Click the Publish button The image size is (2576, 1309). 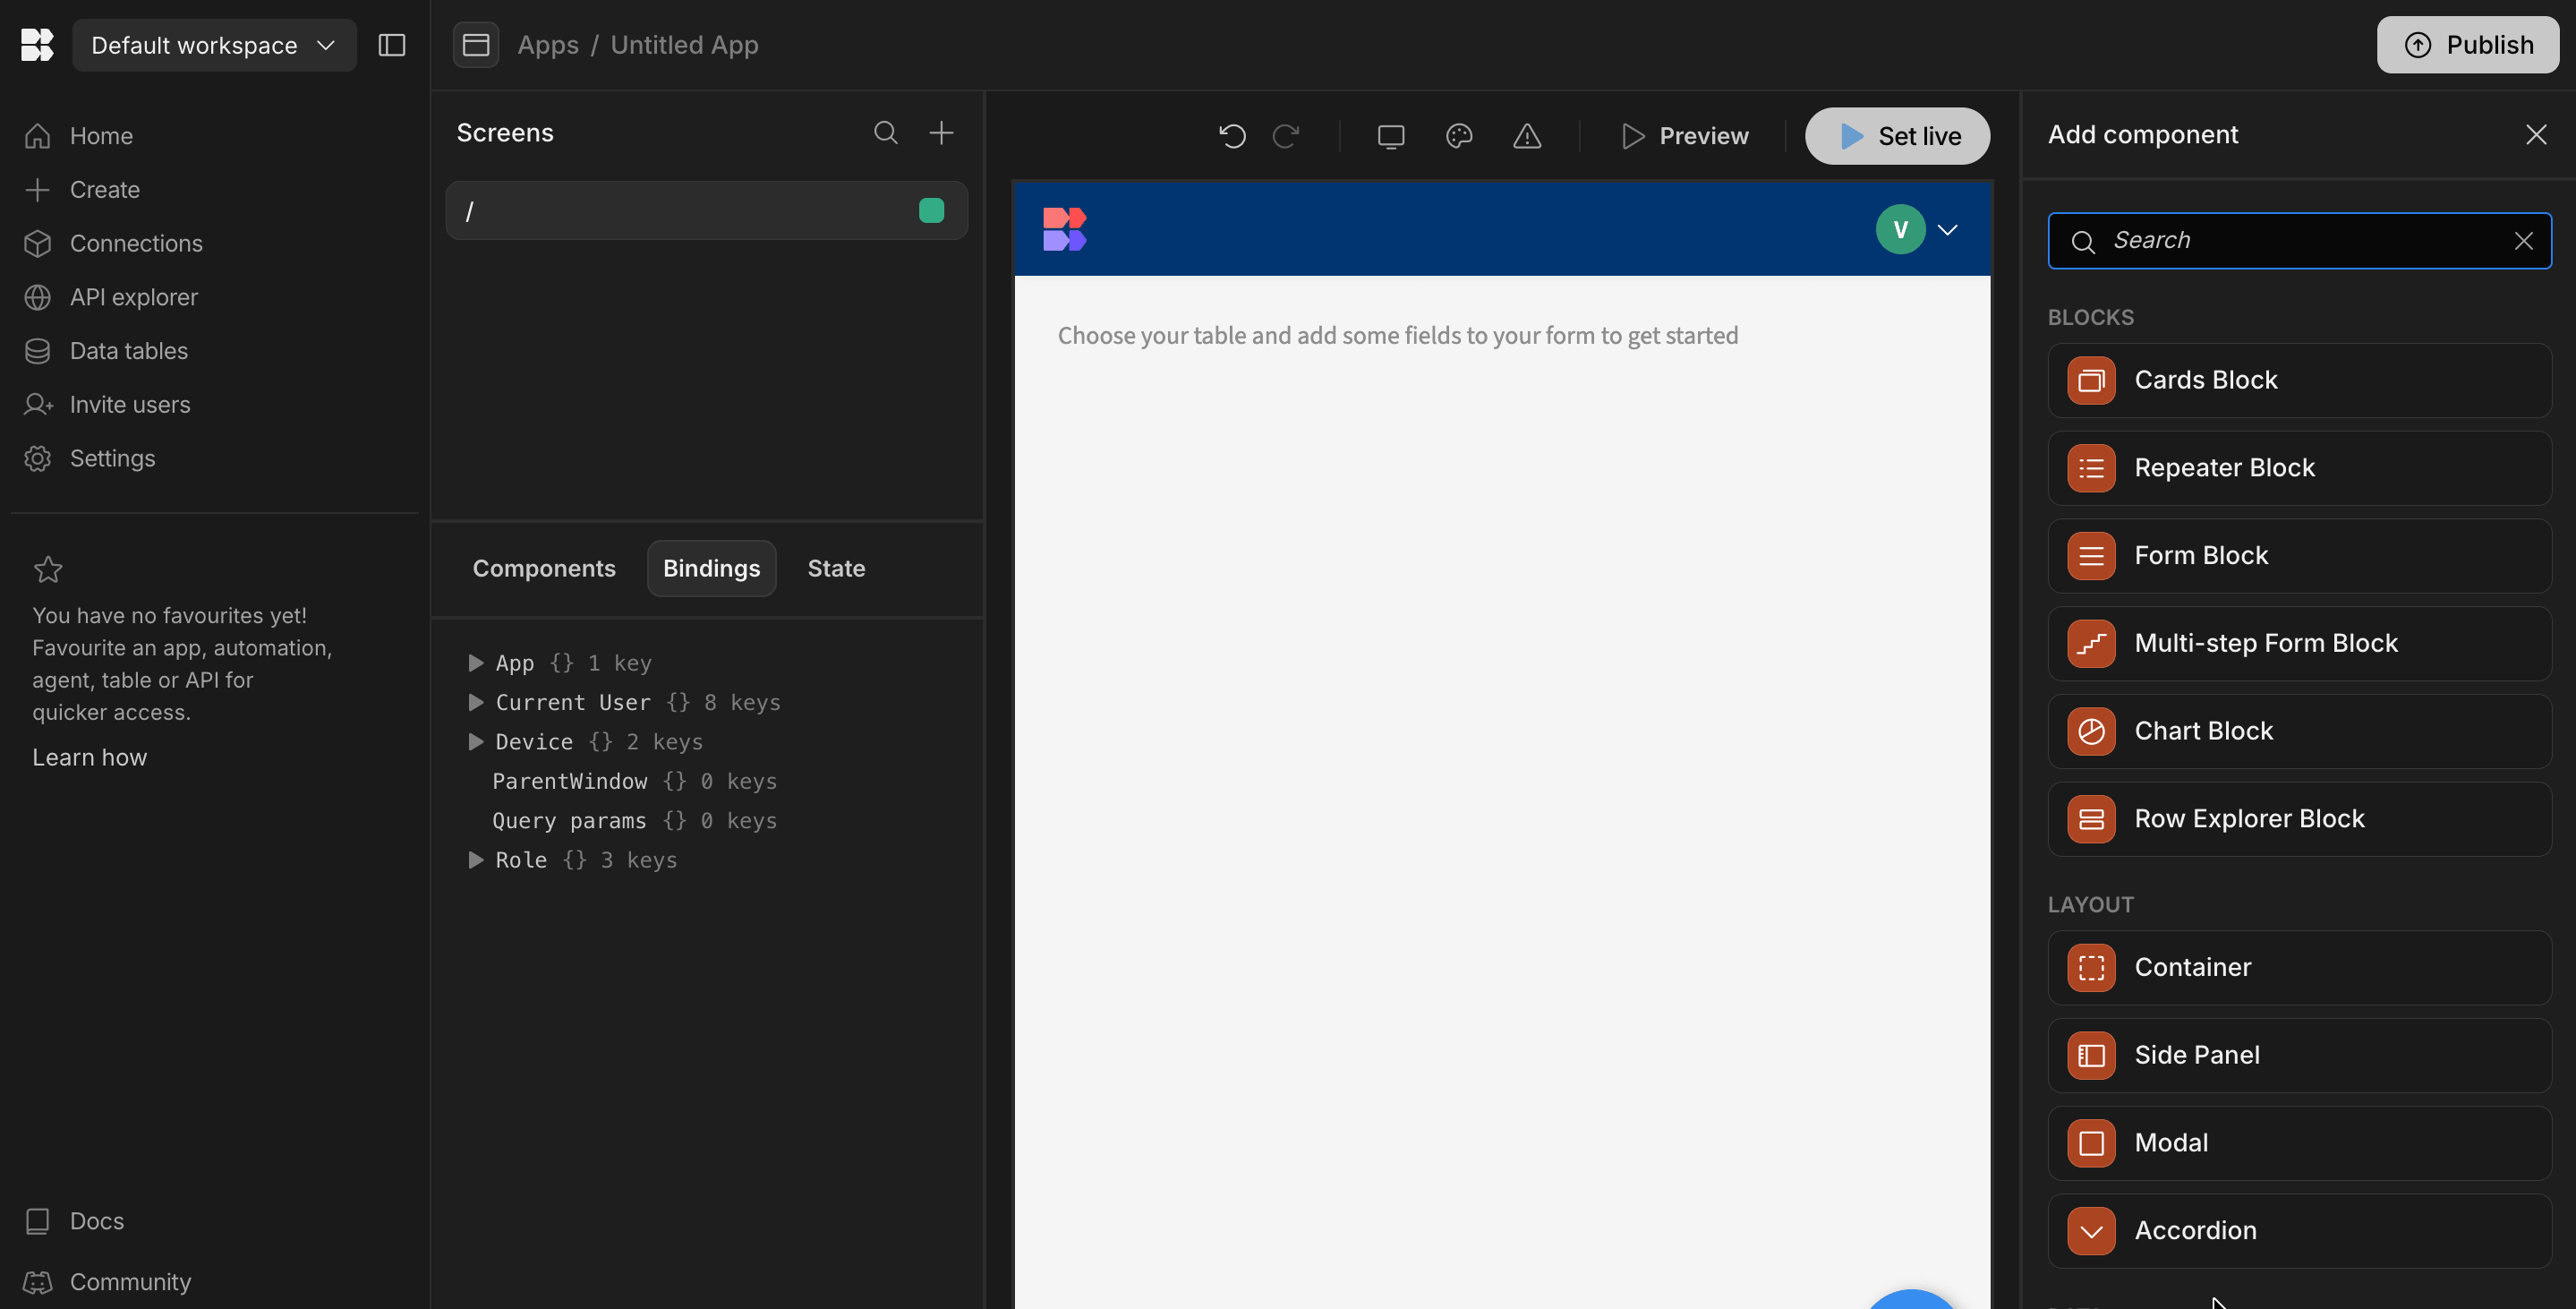[2467, 45]
